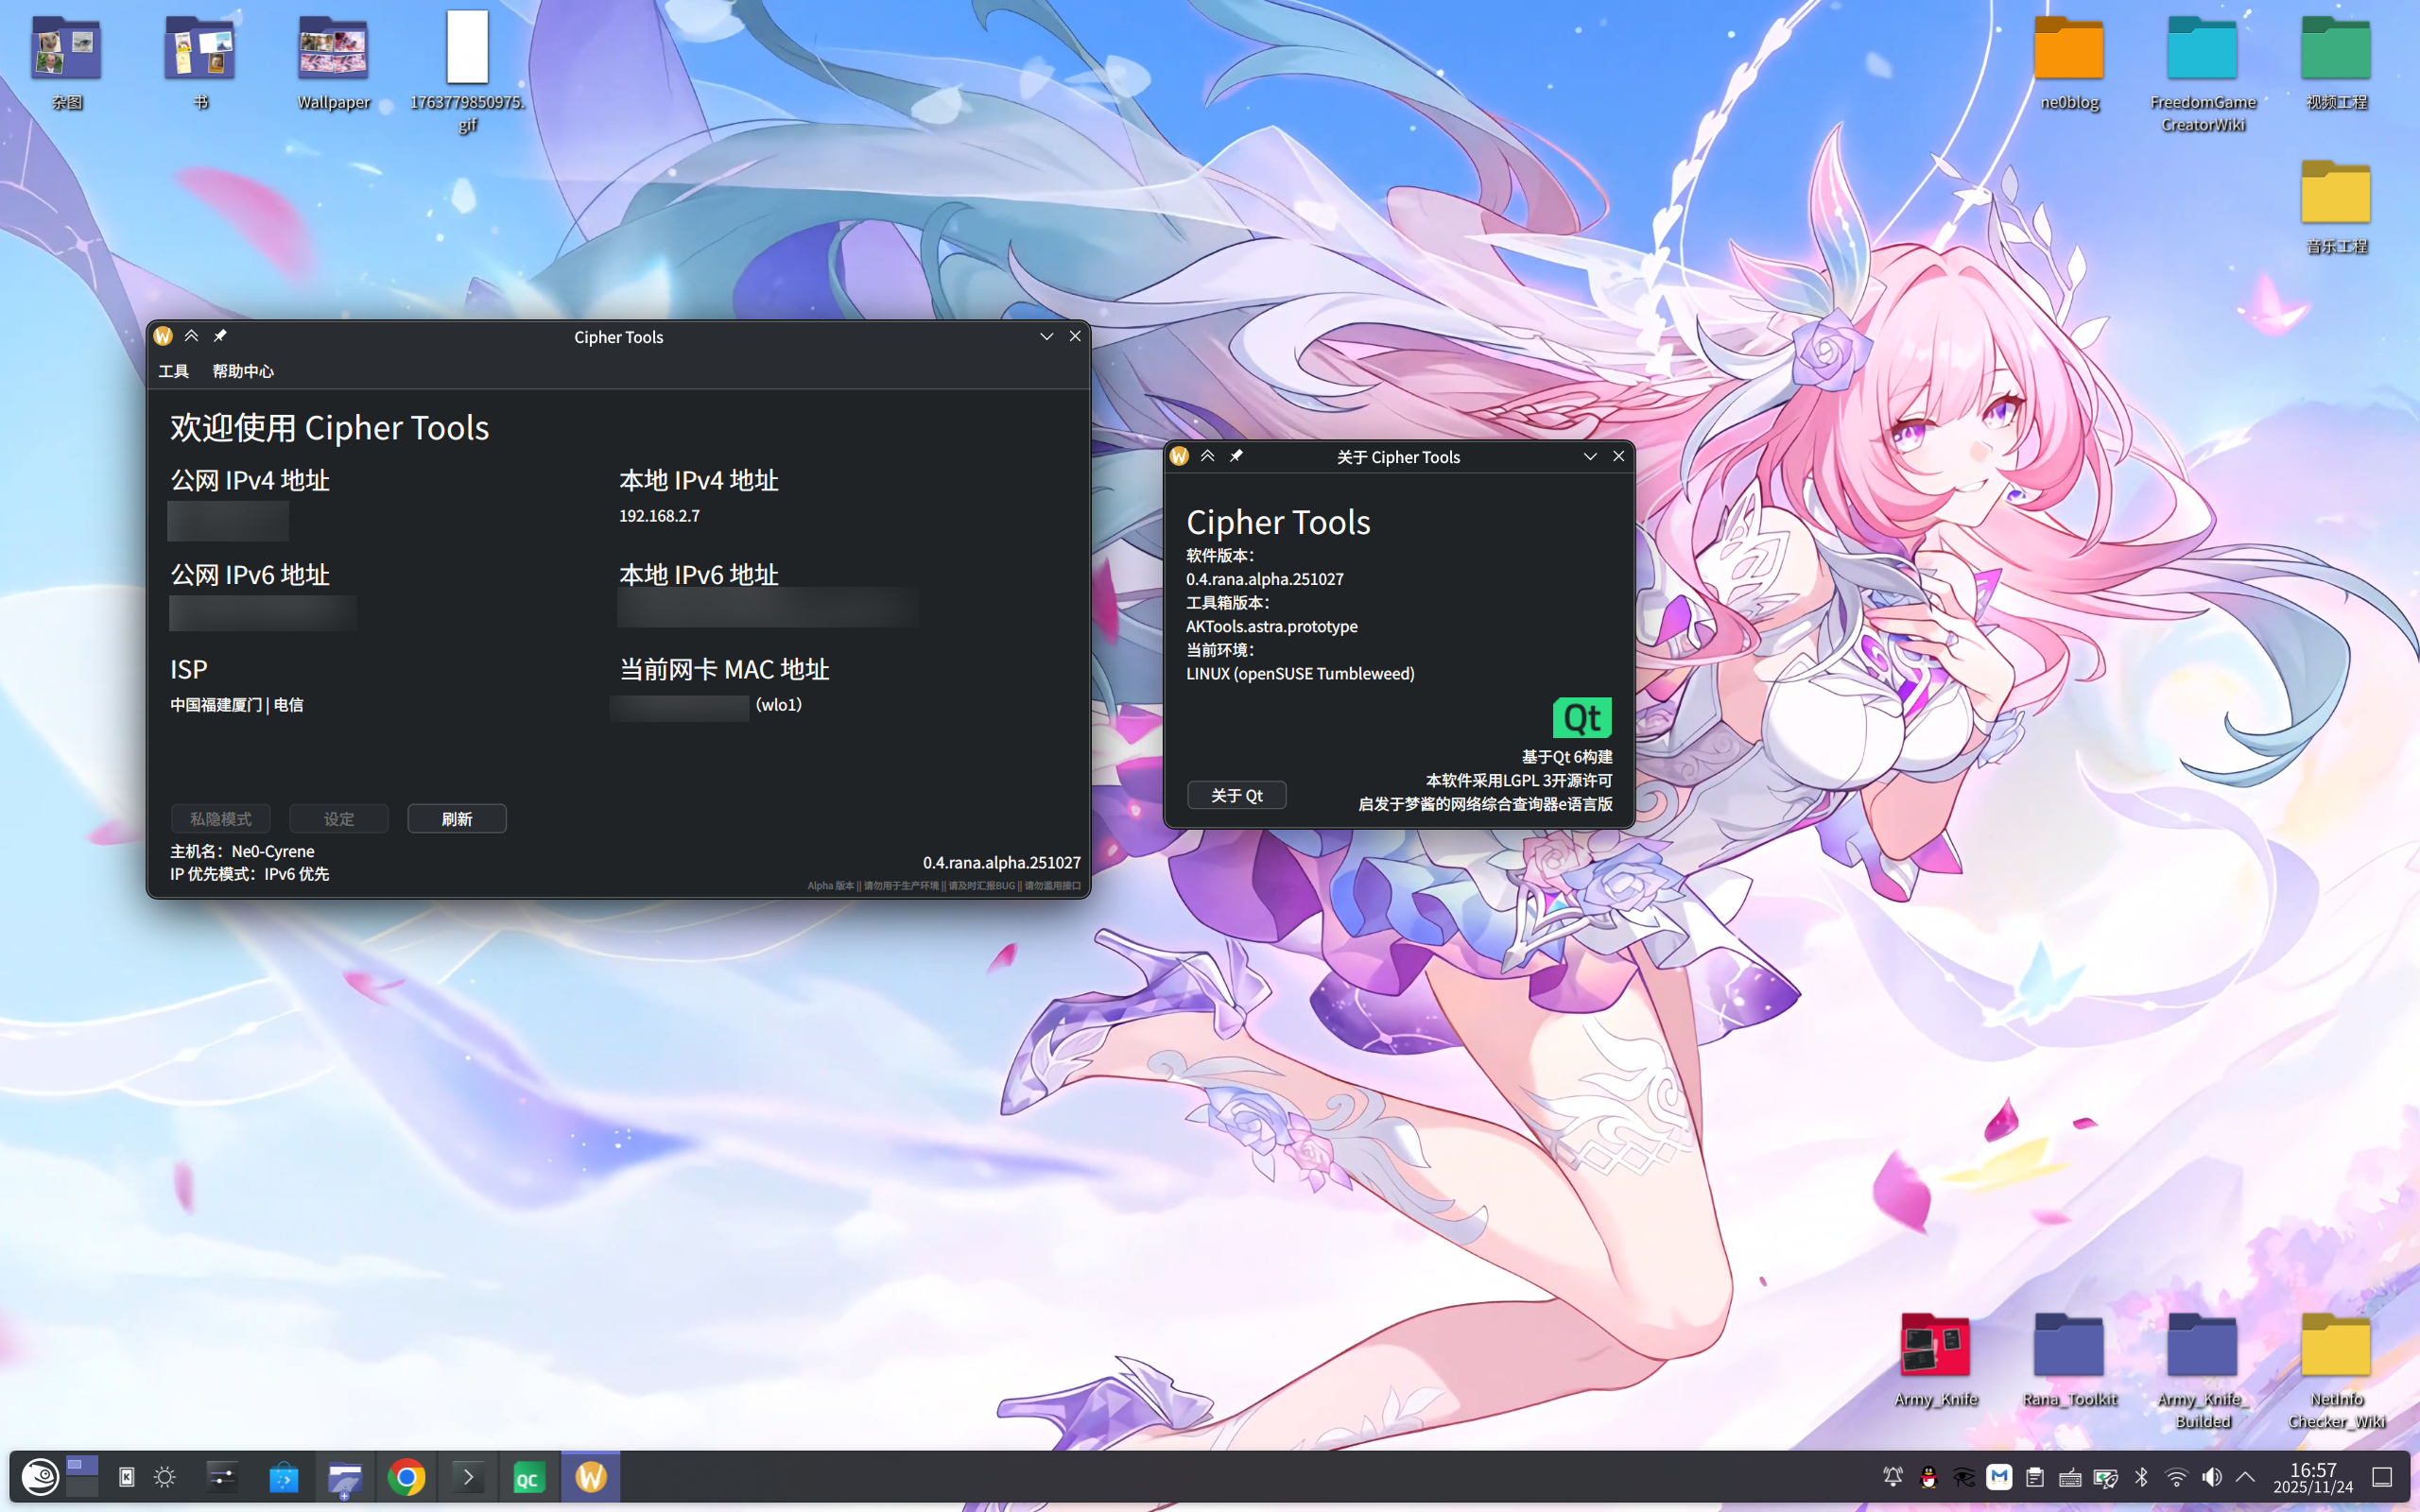Open Discover software store from taskbar

[283, 1476]
